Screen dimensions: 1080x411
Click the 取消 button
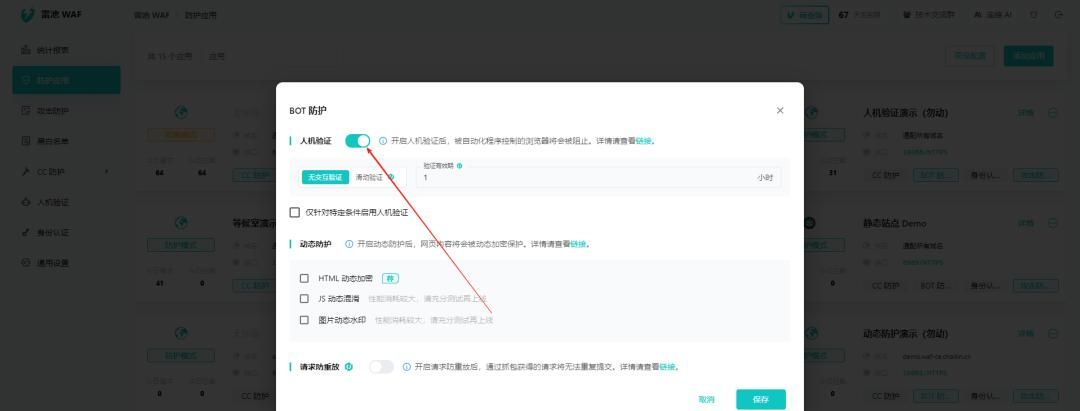point(706,399)
